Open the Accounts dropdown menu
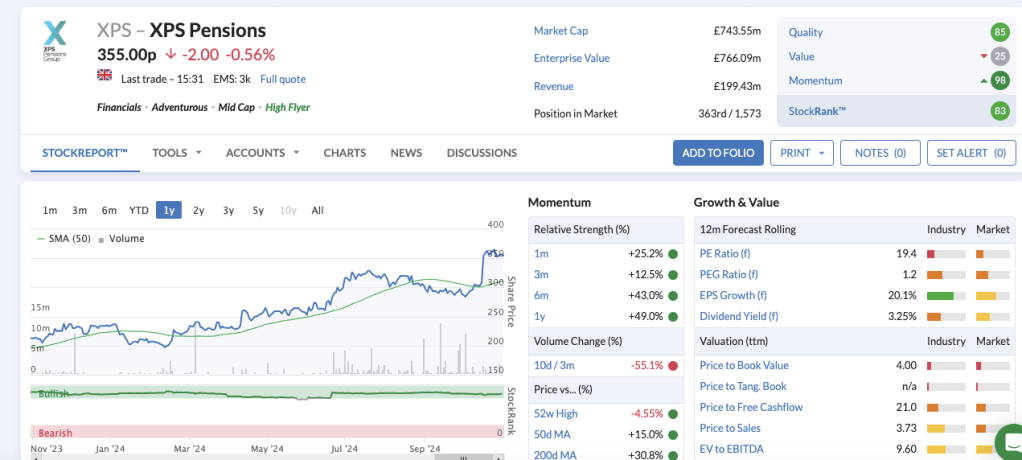The width and height of the screenshot is (1022, 460). click(x=262, y=153)
